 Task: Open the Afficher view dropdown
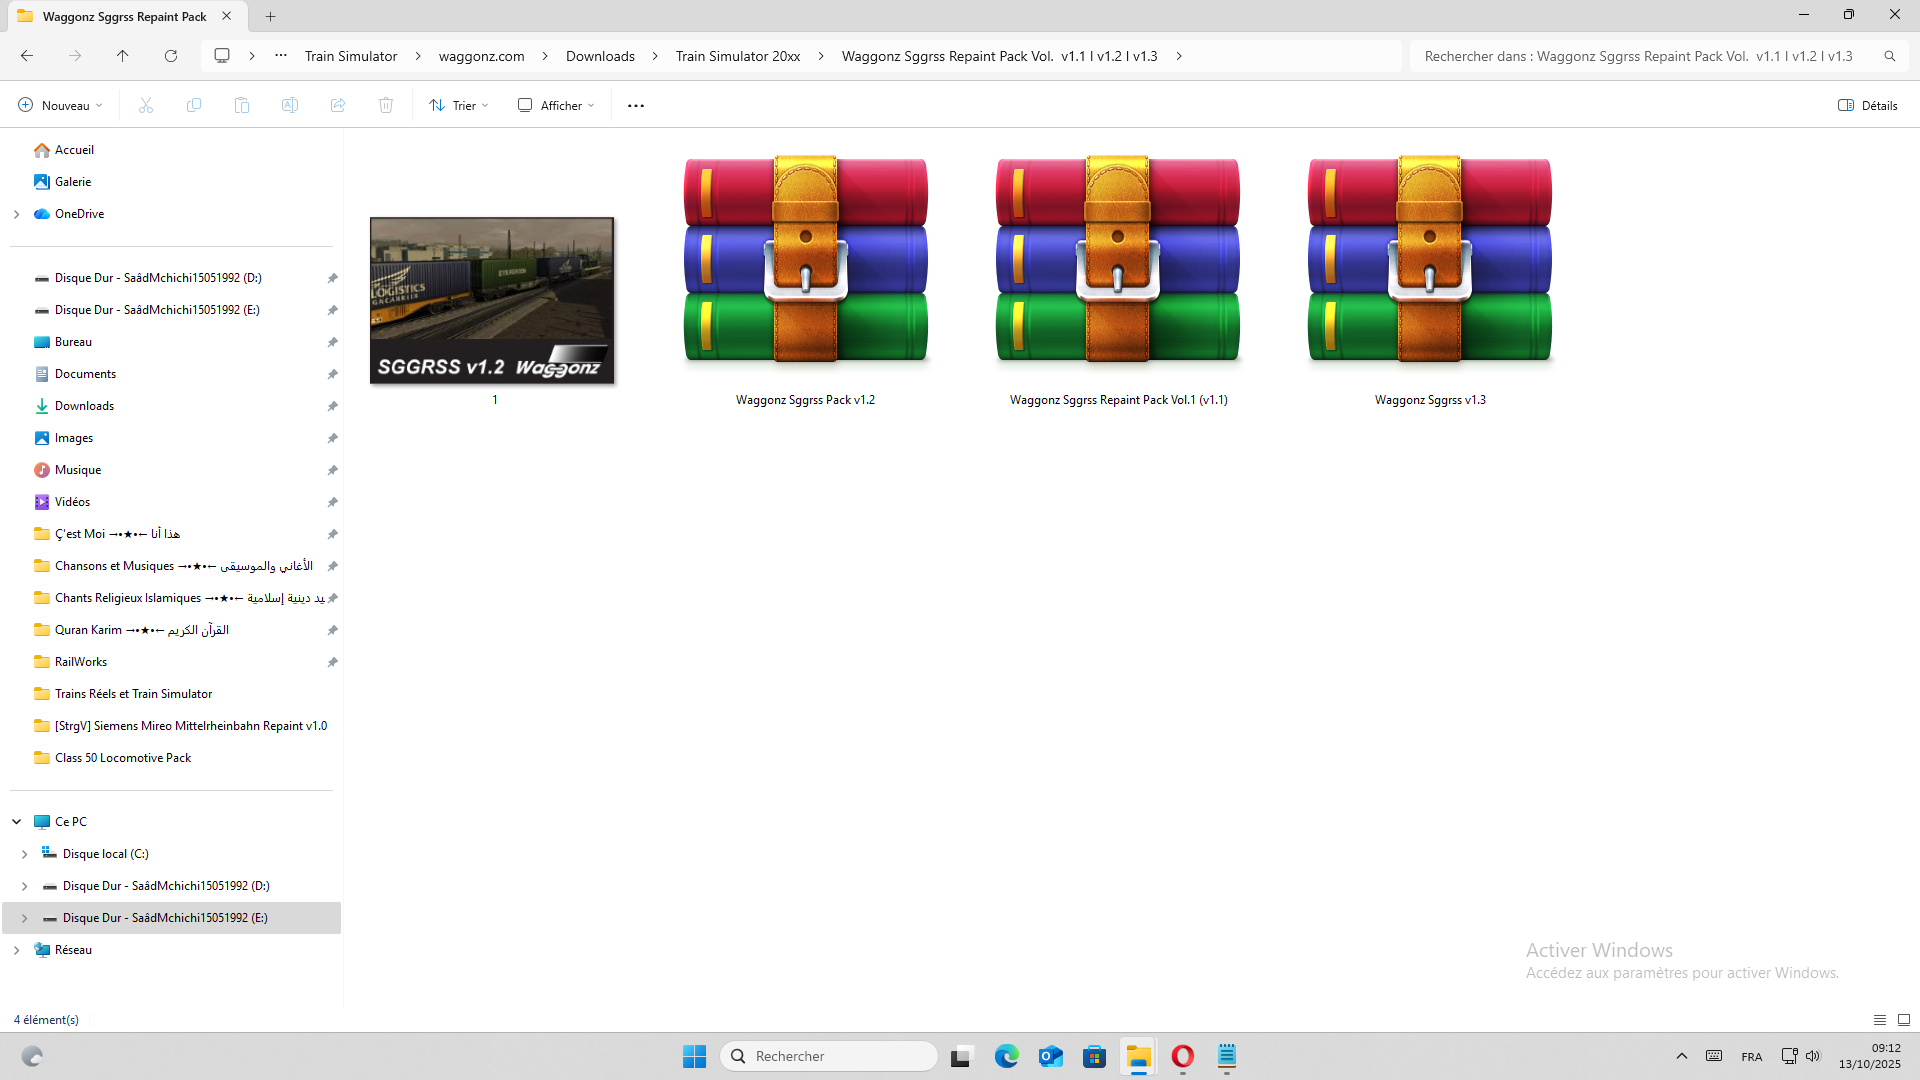pos(556,105)
